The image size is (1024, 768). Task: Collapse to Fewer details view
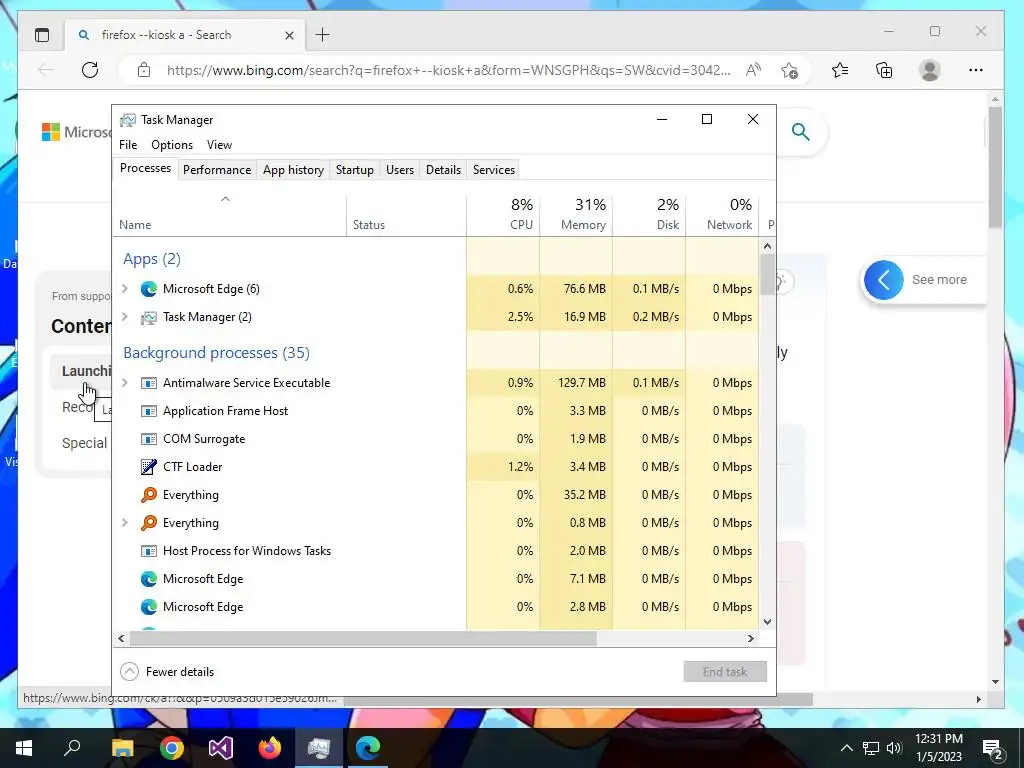point(168,671)
